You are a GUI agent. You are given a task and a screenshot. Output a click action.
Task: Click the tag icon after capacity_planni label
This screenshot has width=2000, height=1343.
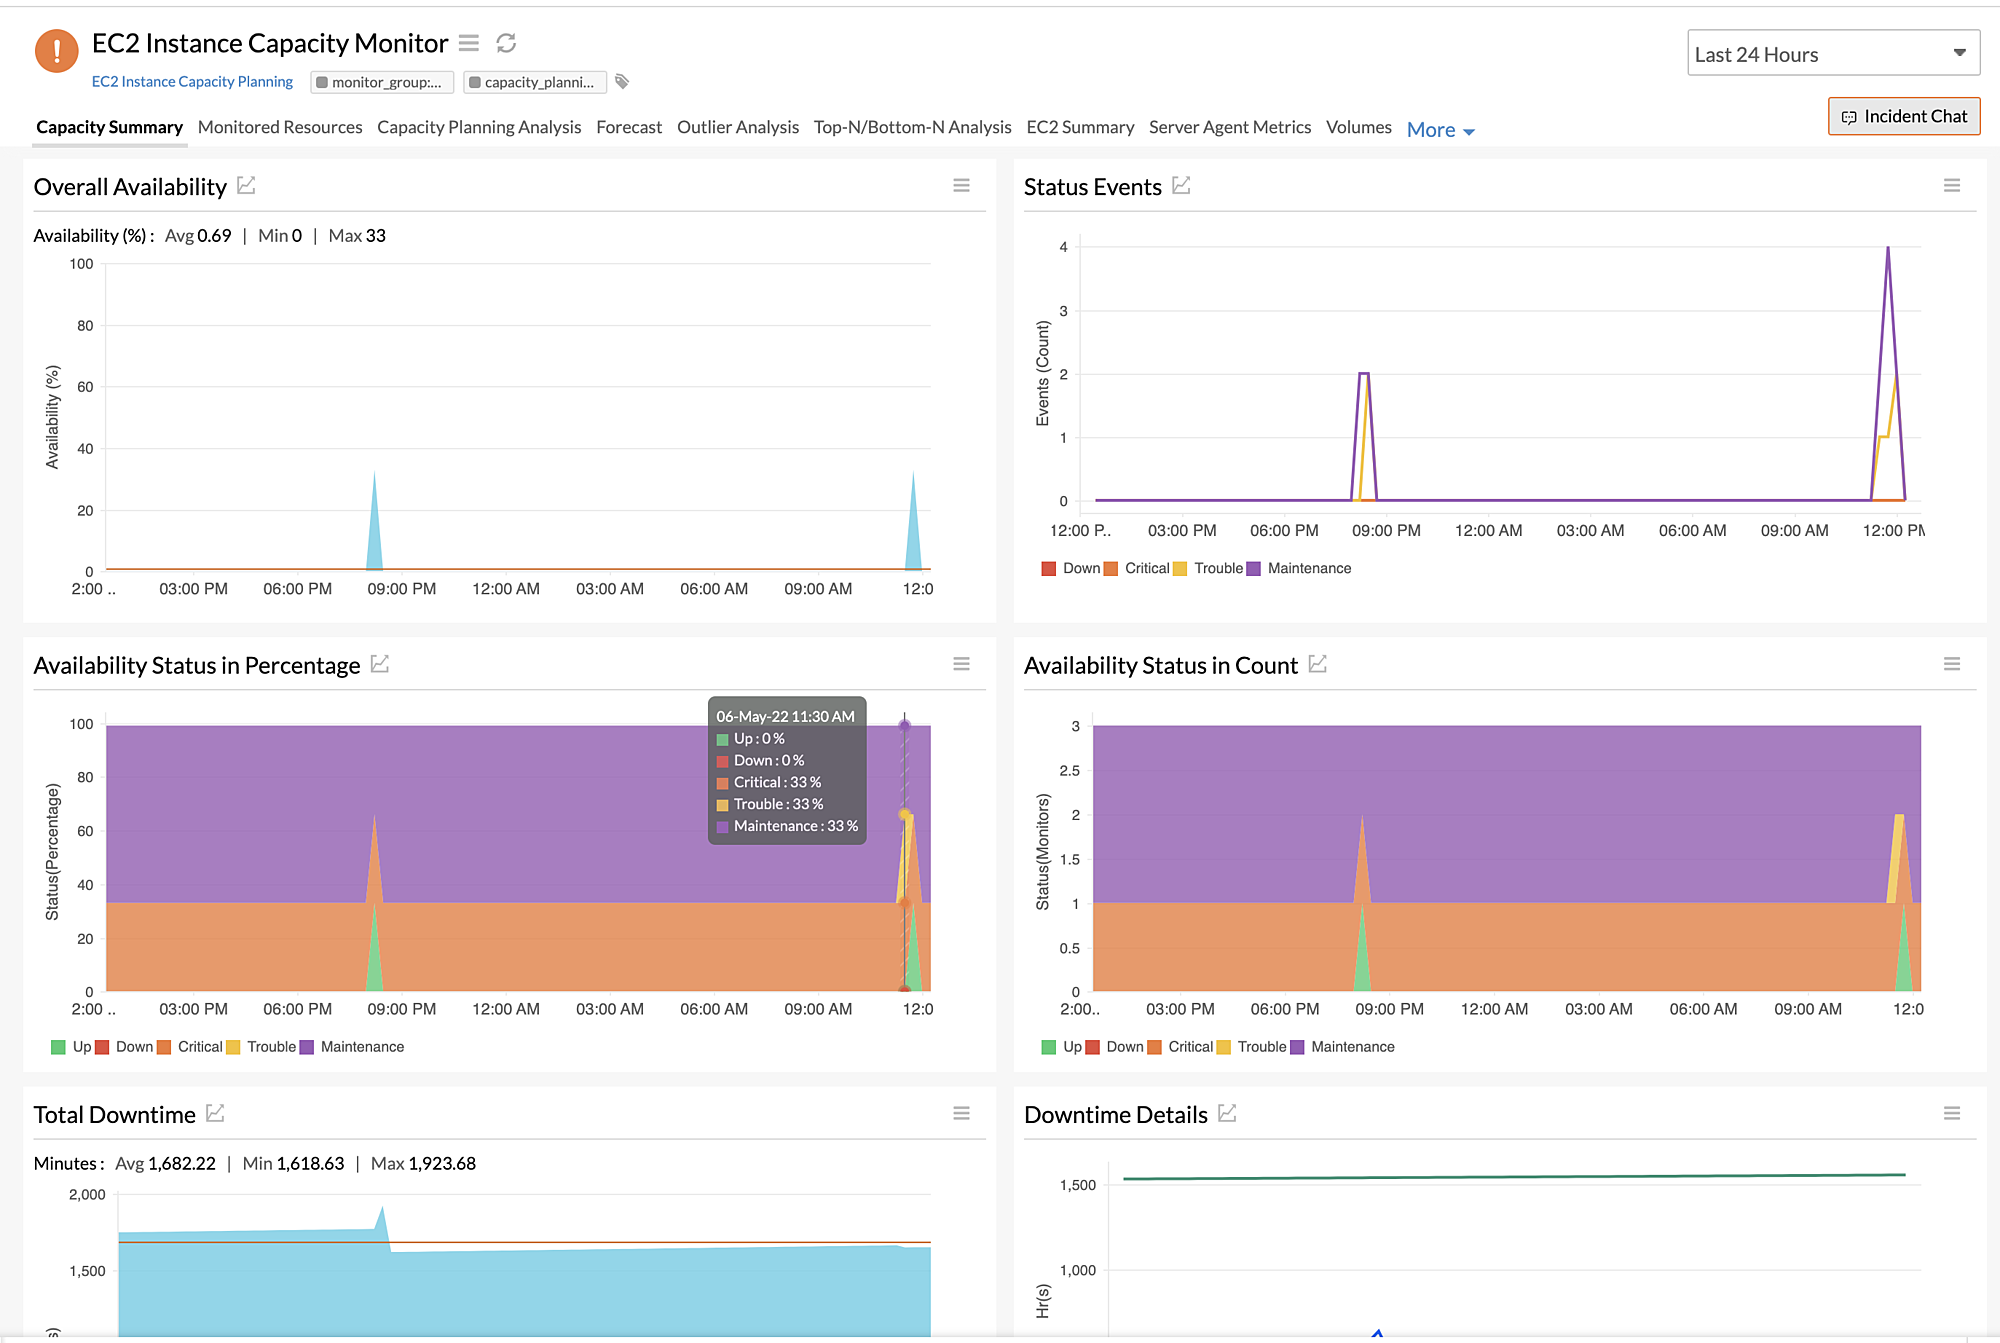(622, 82)
